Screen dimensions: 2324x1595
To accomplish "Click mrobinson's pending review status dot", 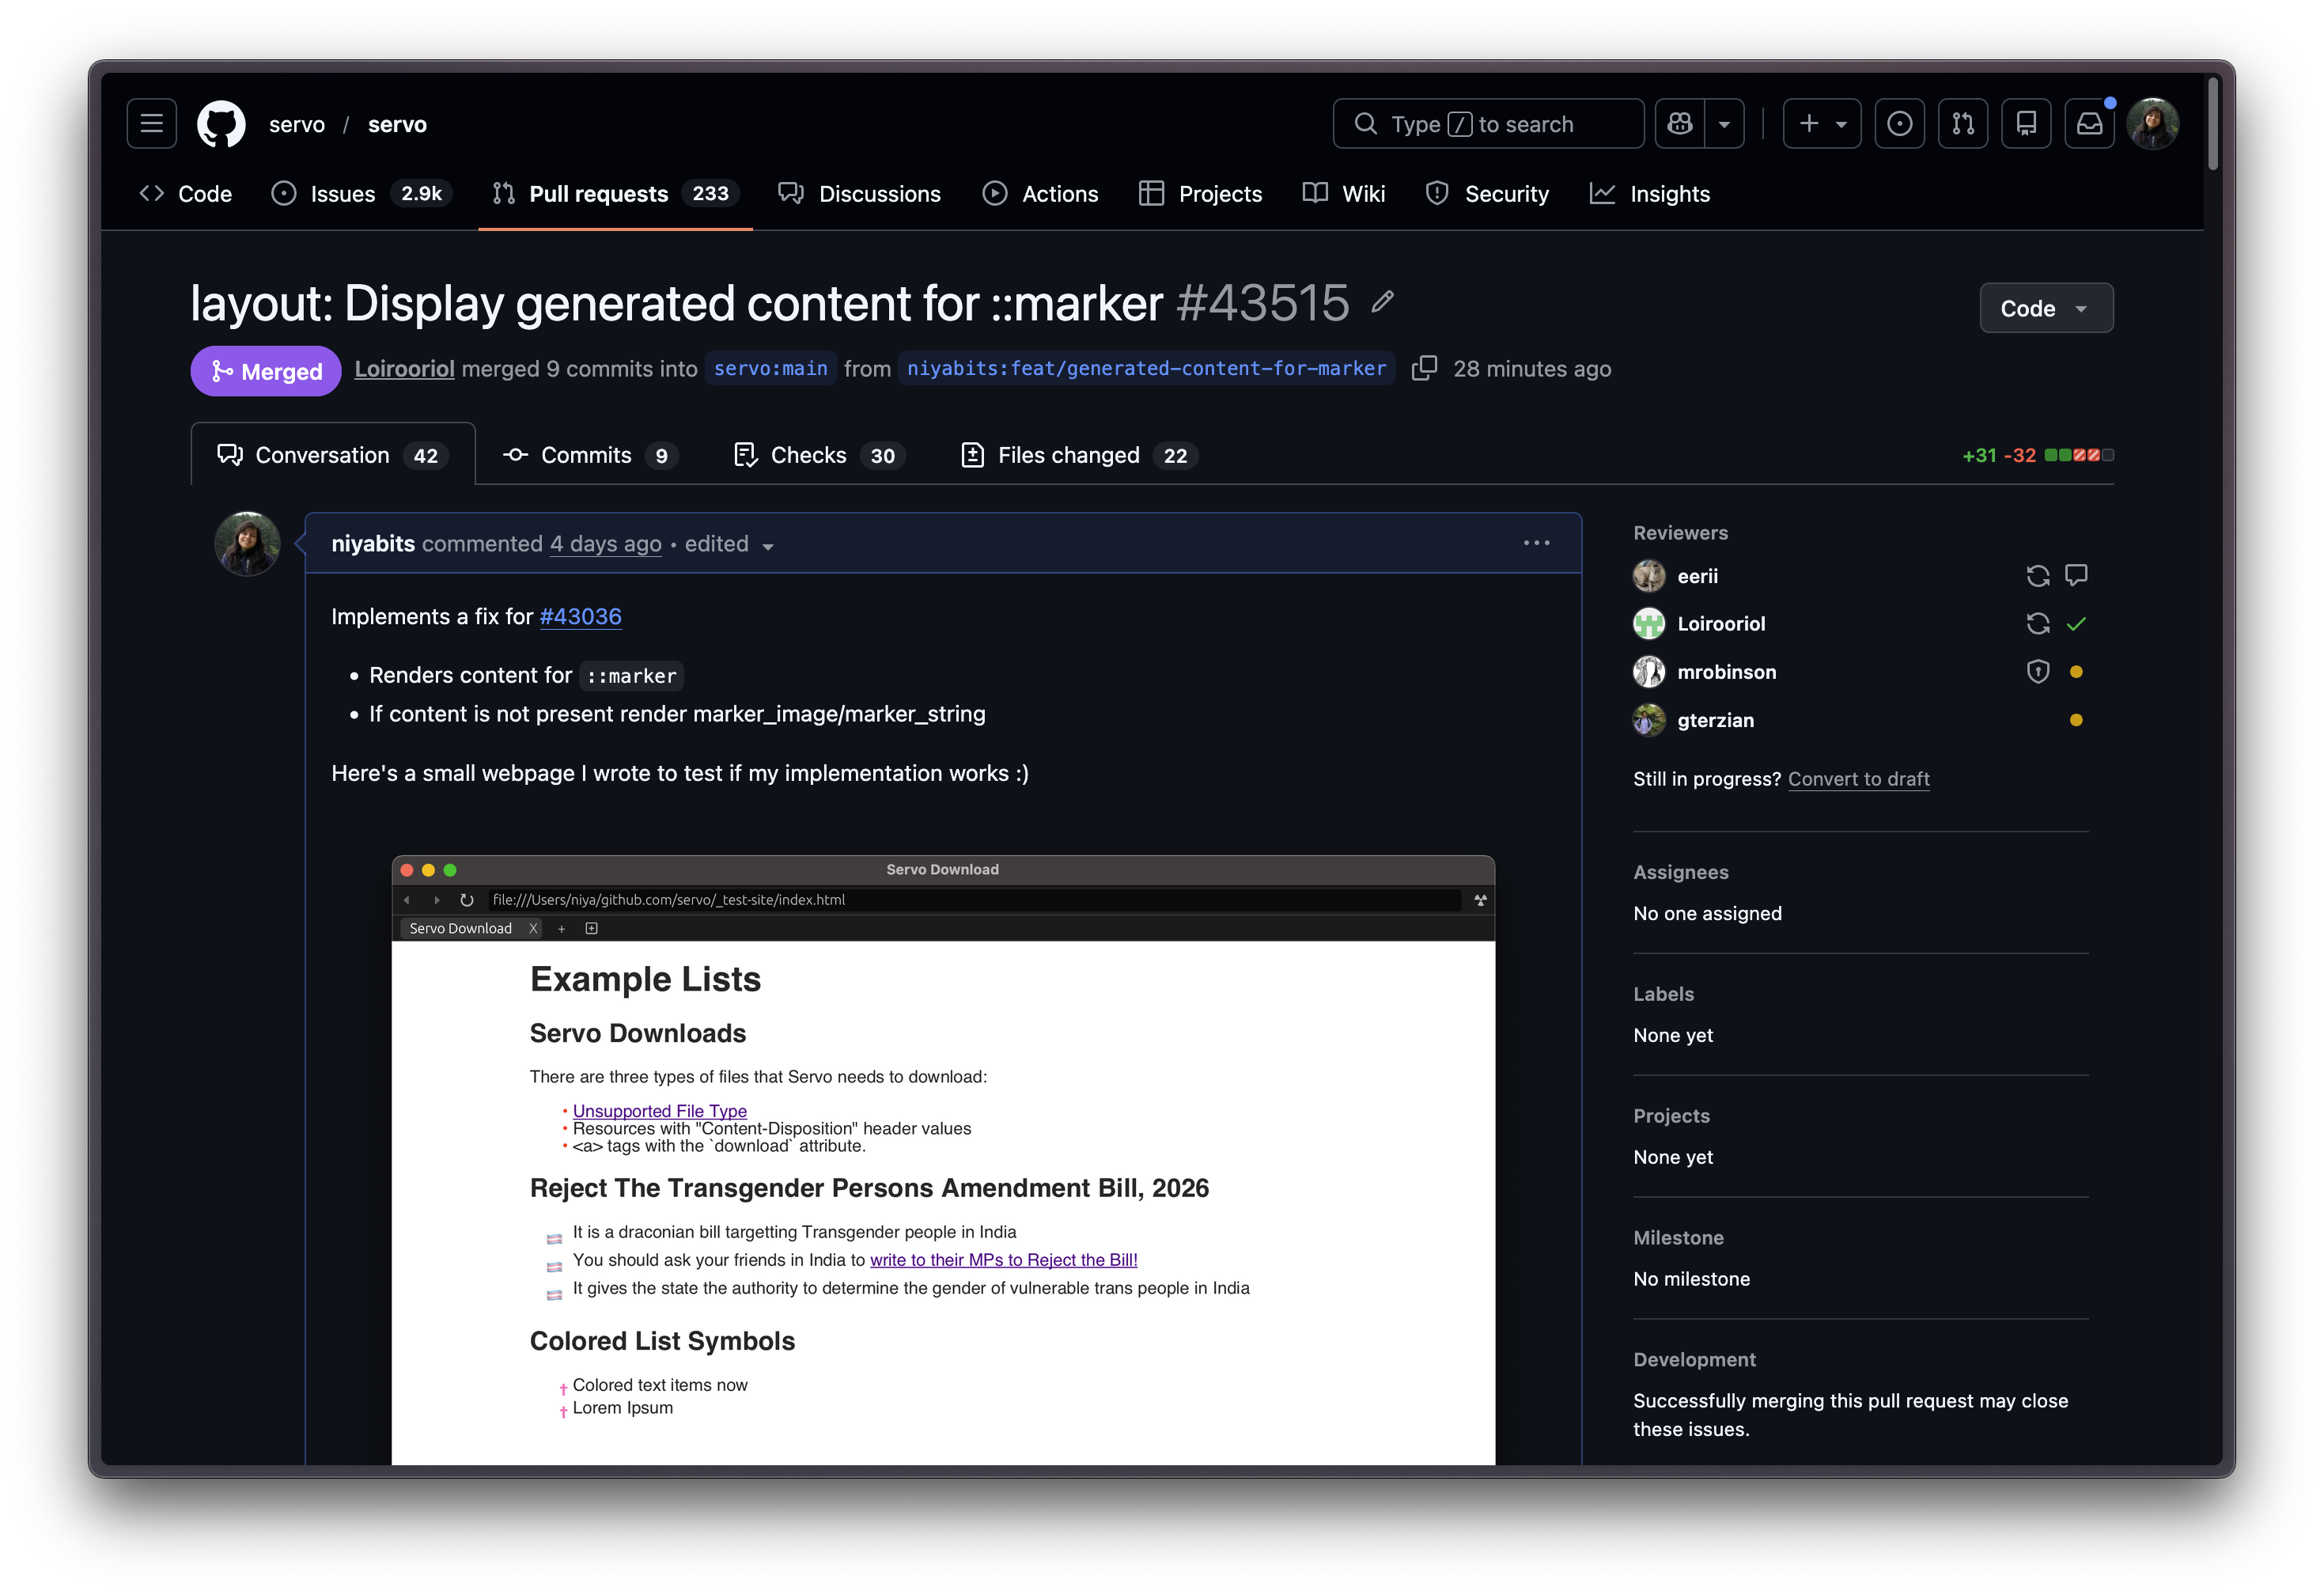I will [2076, 672].
